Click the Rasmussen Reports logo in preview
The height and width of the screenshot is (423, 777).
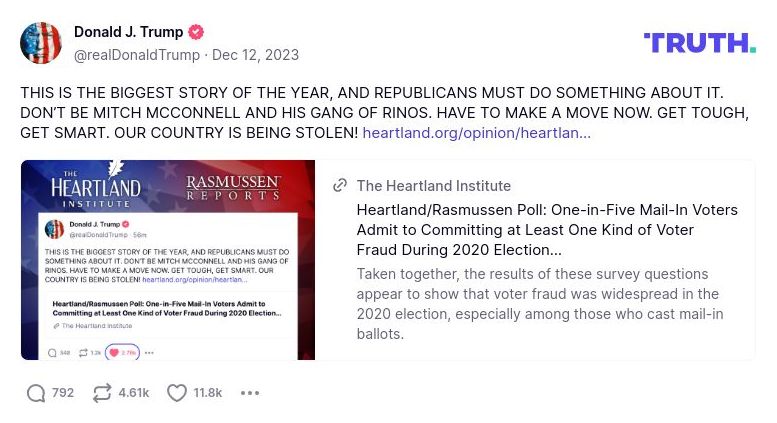click(235, 187)
